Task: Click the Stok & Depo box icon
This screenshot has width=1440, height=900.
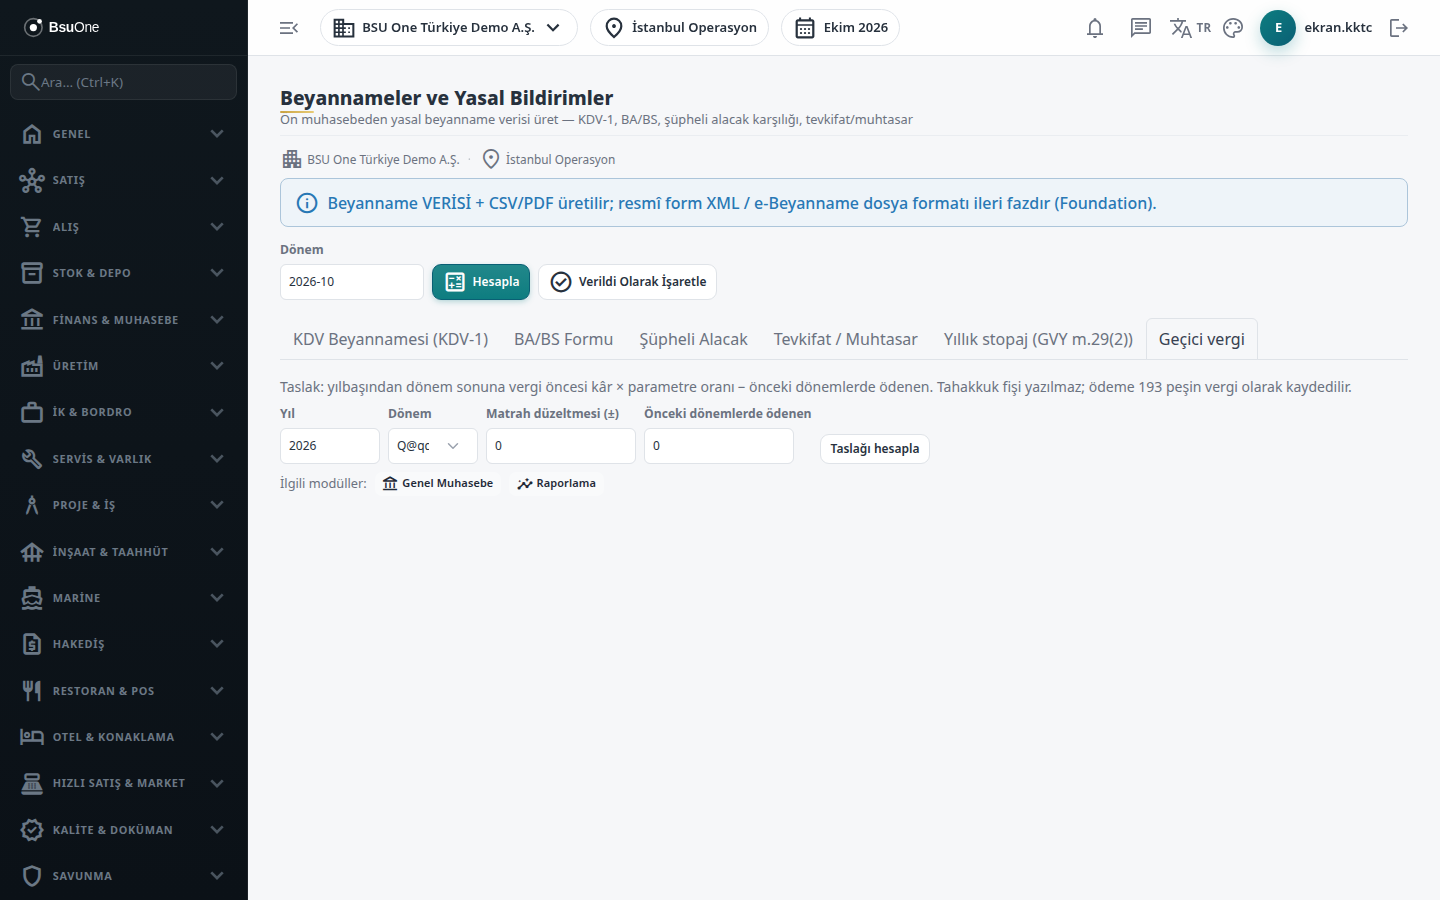Action: [x=32, y=273]
